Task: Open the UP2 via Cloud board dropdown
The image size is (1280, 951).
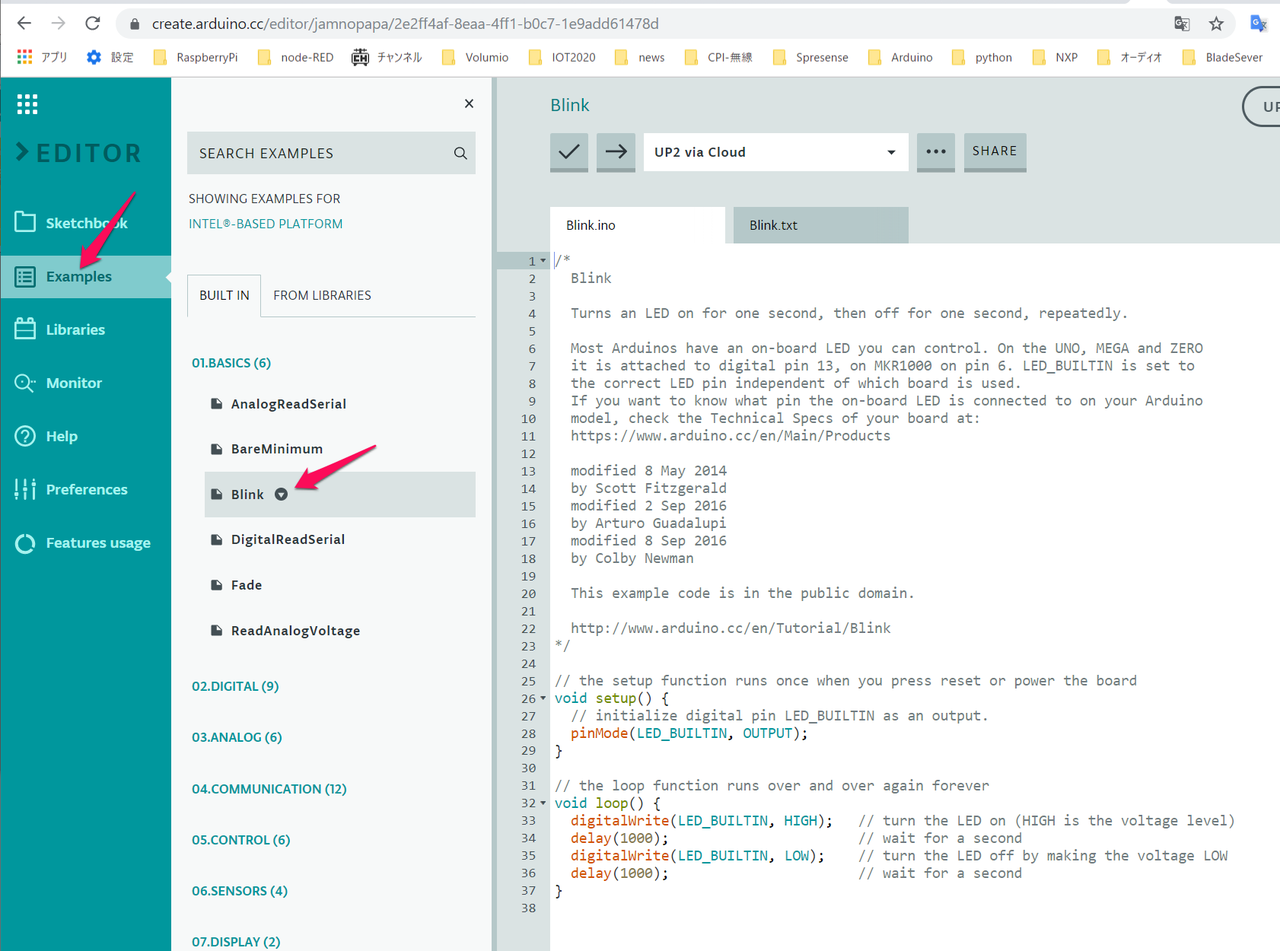Action: (775, 152)
